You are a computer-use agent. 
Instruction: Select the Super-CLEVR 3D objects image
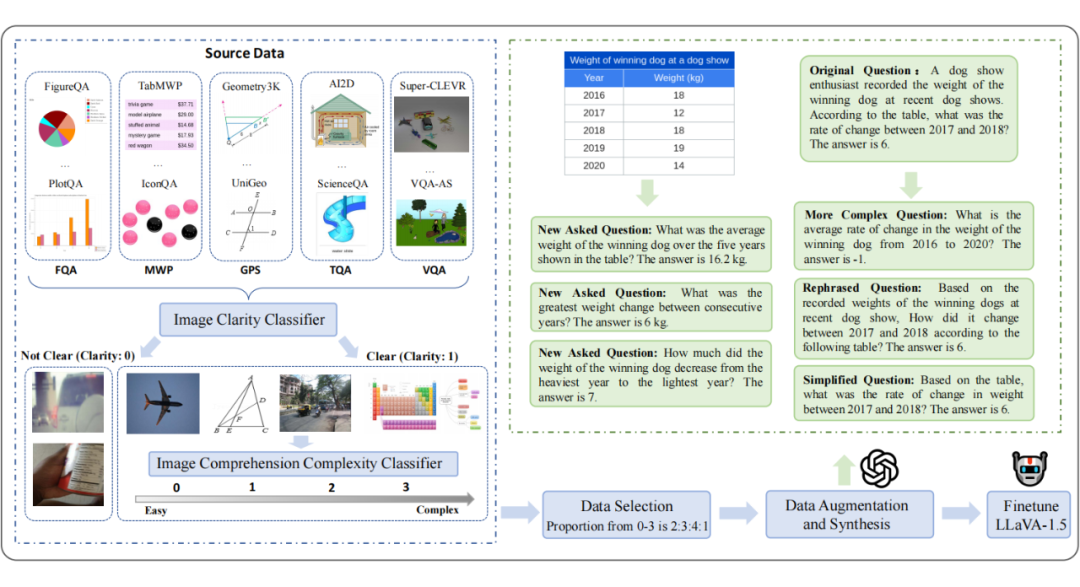click(431, 124)
